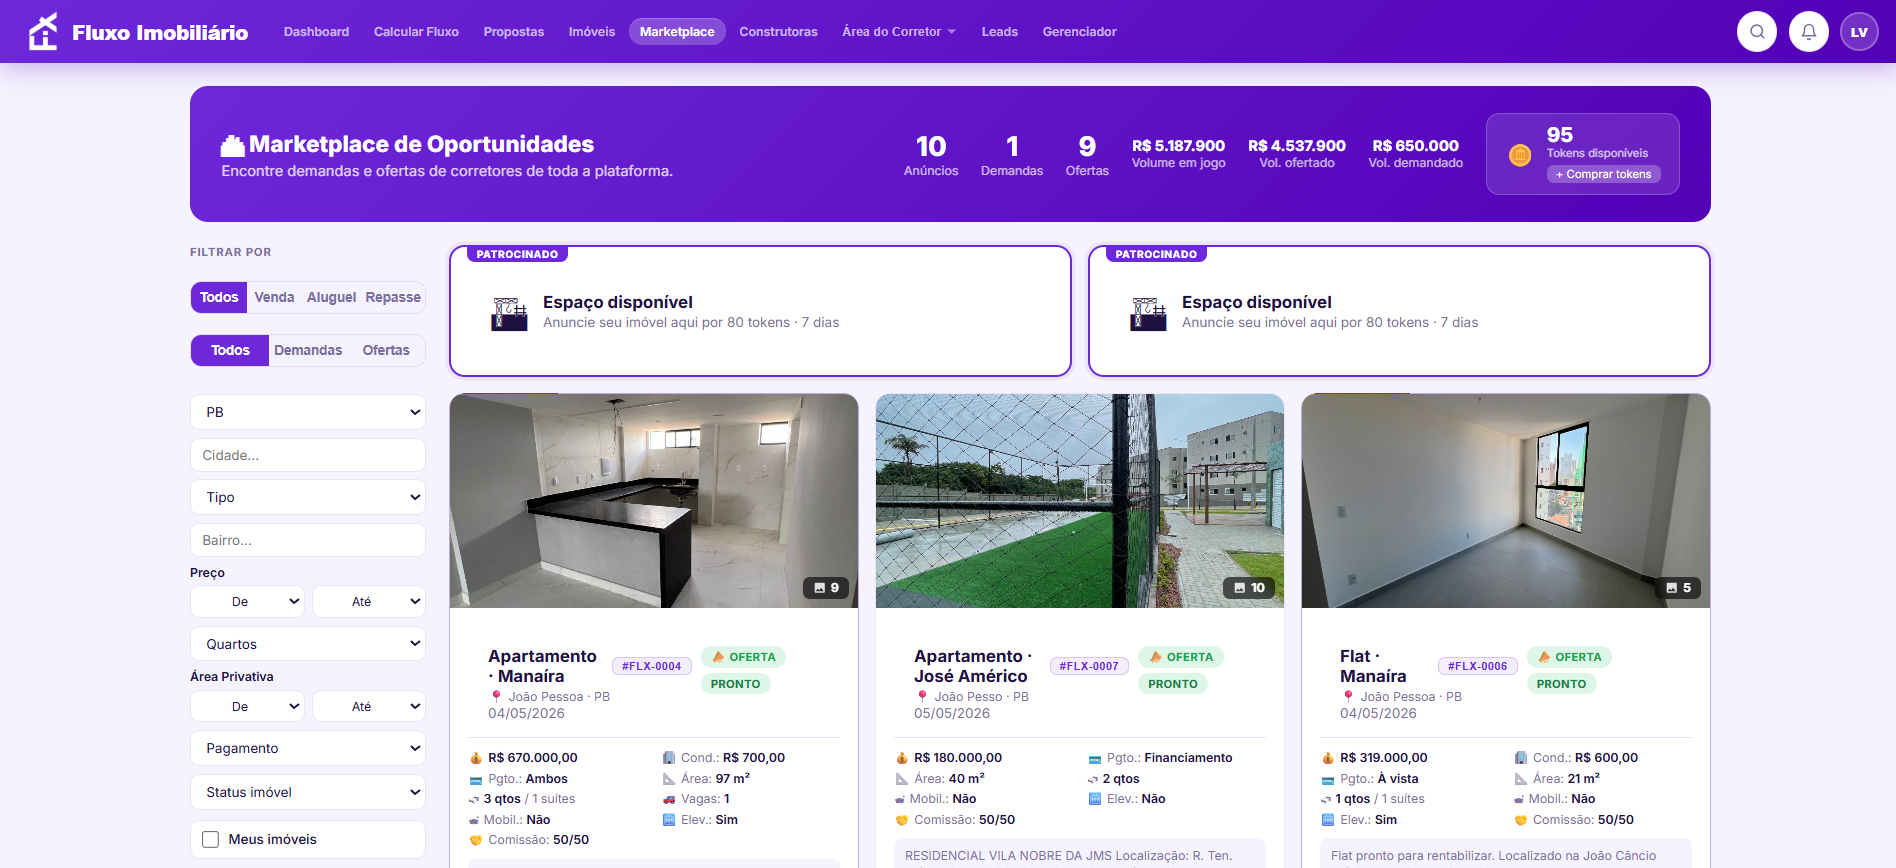Viewport: 1896px width, 868px height.
Task: Open the Área Privativa Até dropdown
Action: click(369, 706)
